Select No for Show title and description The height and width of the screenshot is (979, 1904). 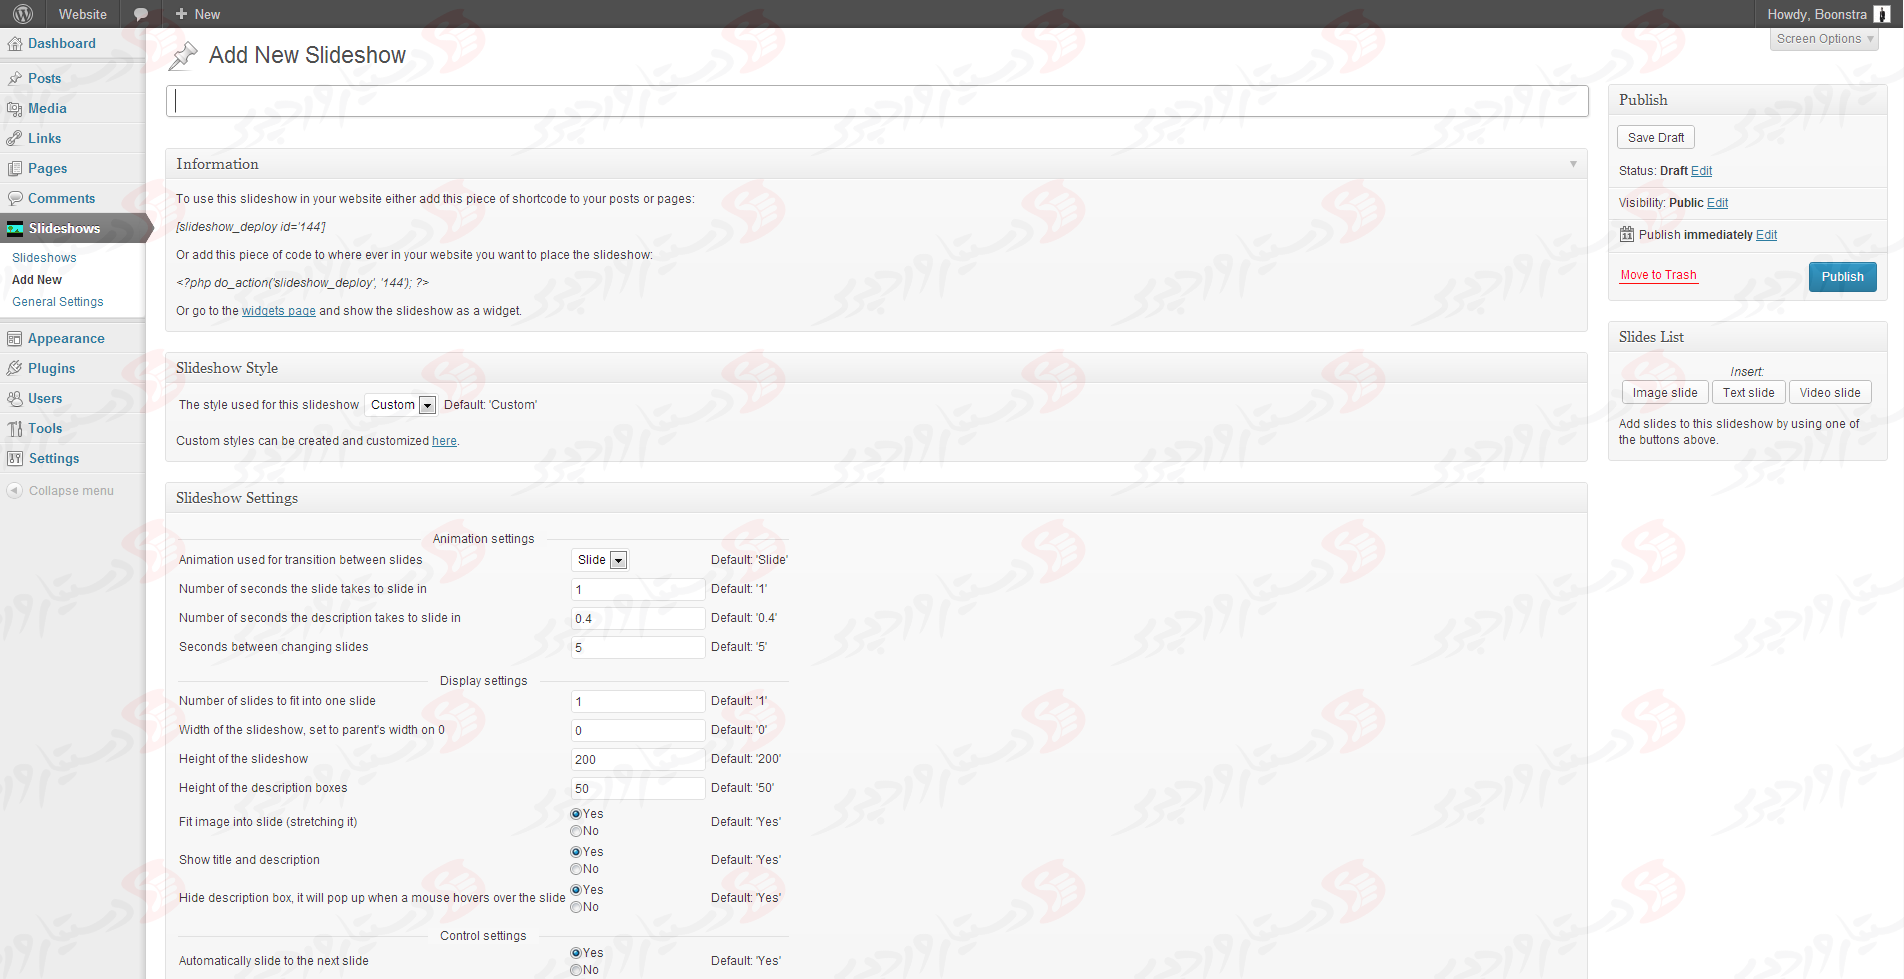coord(576,869)
